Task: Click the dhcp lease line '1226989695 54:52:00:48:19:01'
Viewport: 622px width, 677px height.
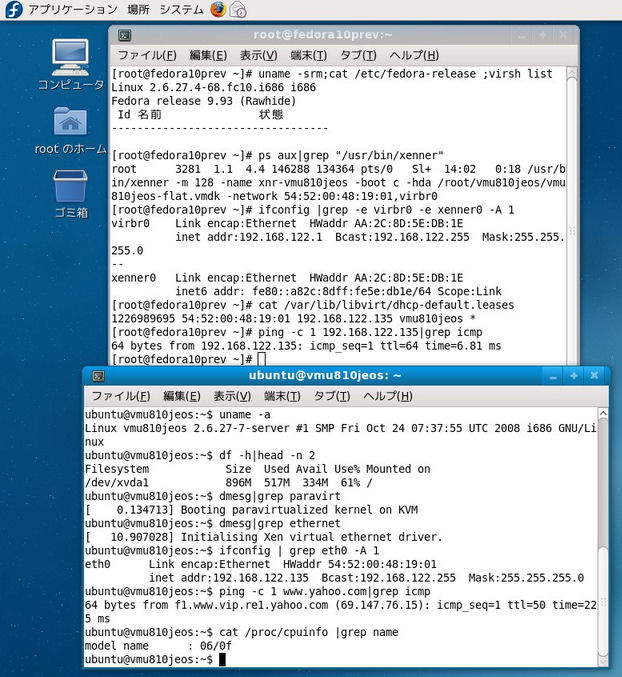Action: coord(294,319)
